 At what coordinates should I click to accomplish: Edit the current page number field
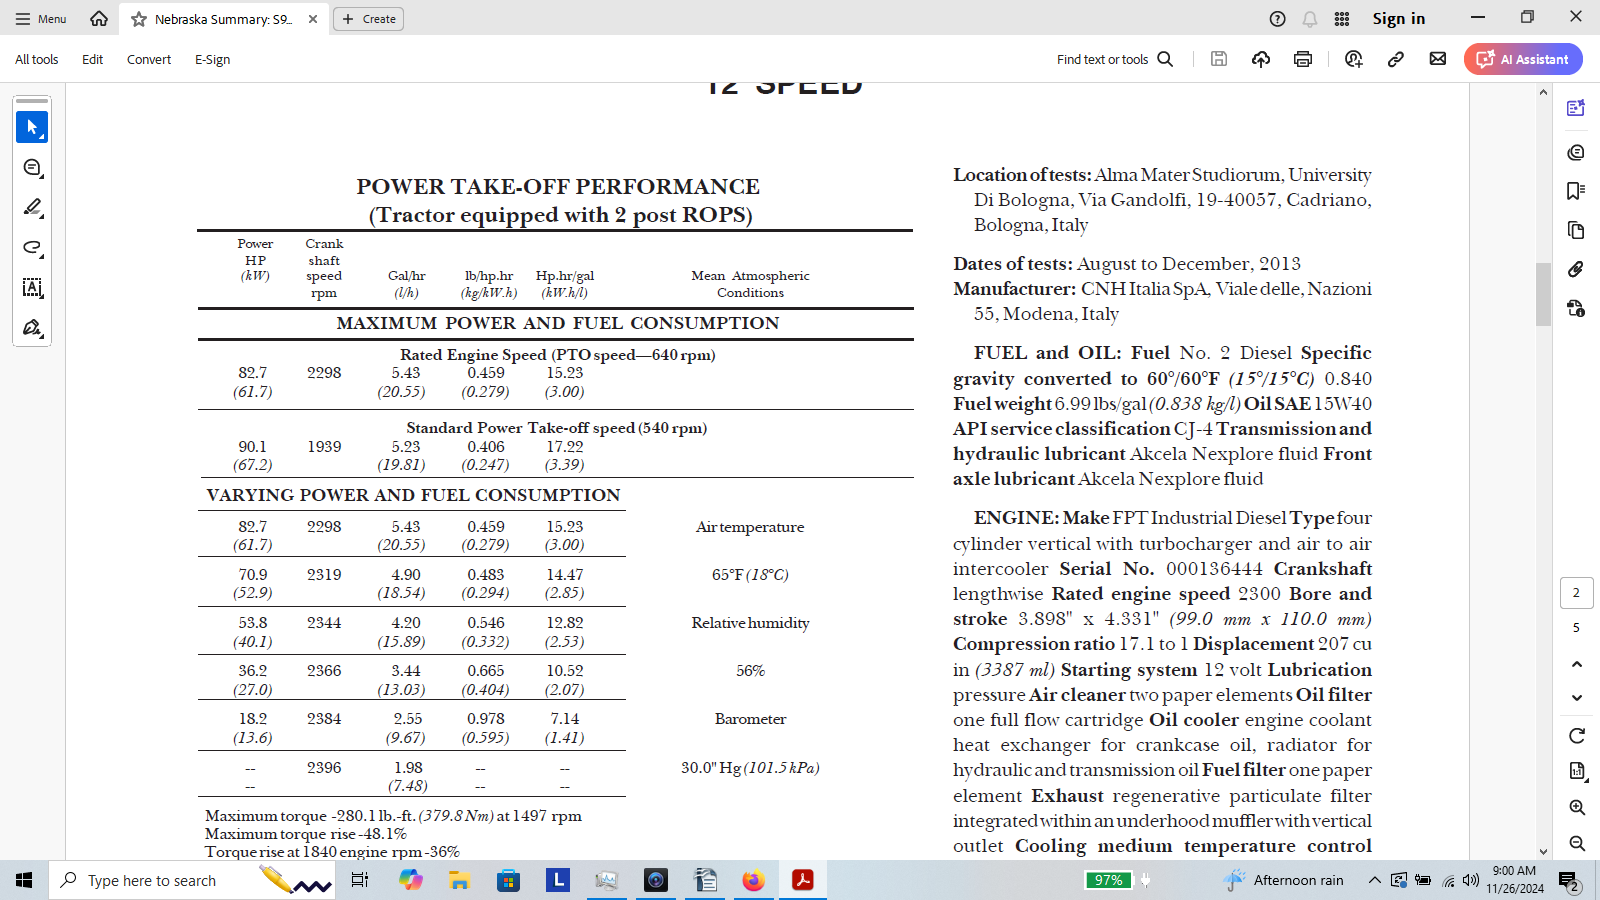point(1576,593)
